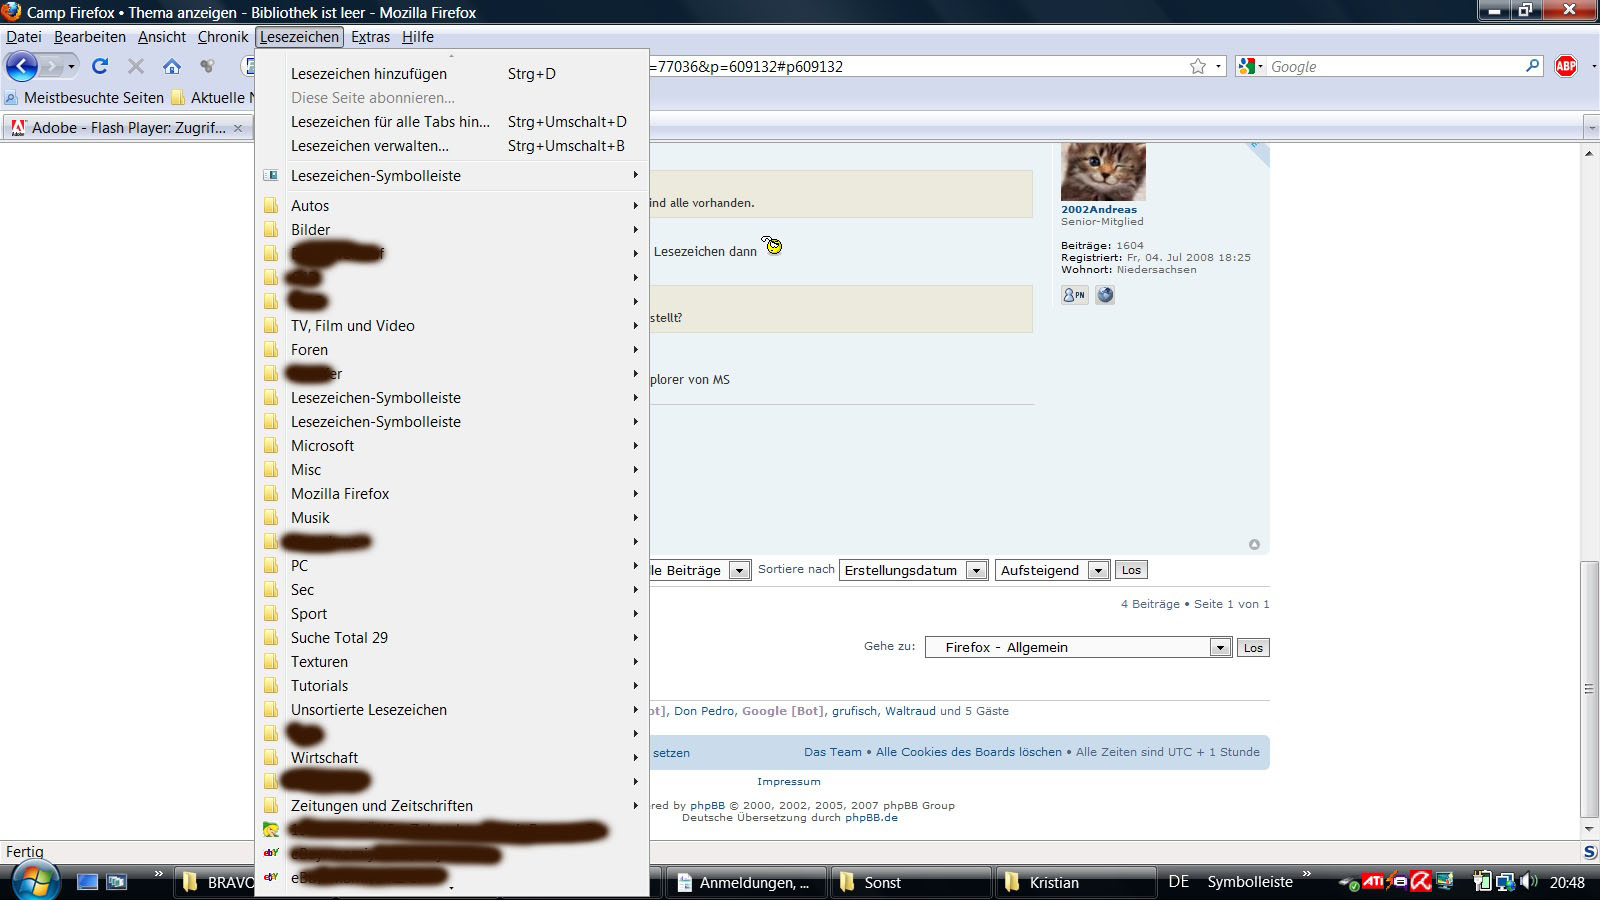The image size is (1600, 900).
Task: Open the Beiträge filter dropdown
Action: point(700,570)
